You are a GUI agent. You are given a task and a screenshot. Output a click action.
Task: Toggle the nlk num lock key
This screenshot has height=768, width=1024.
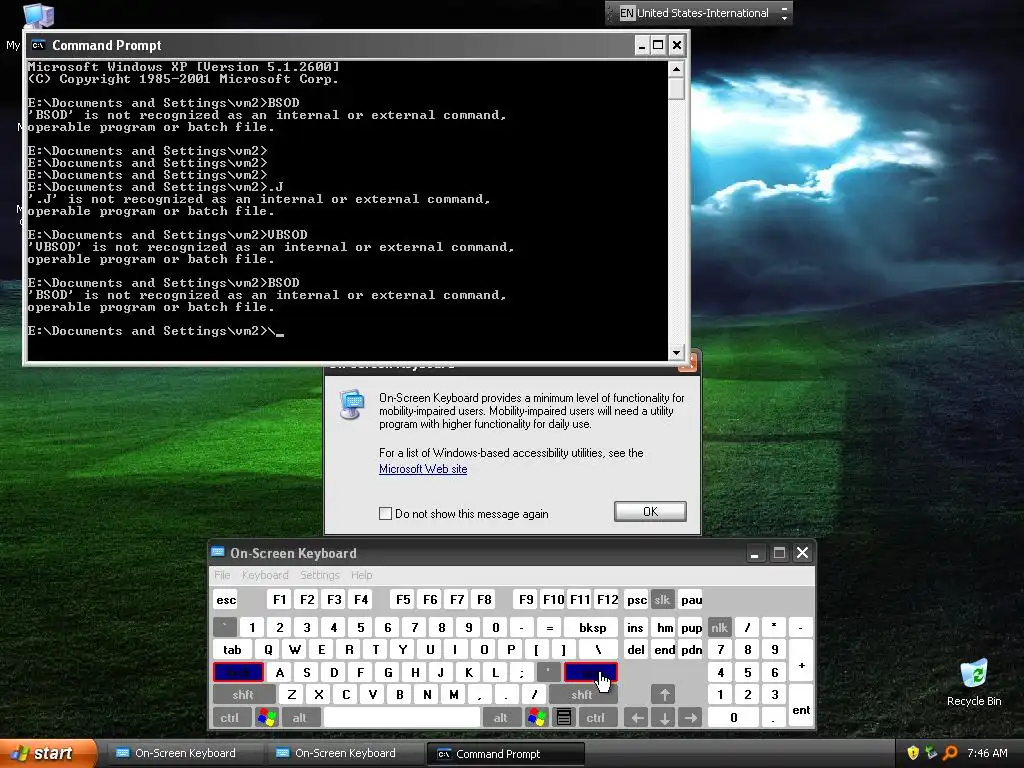coord(719,628)
